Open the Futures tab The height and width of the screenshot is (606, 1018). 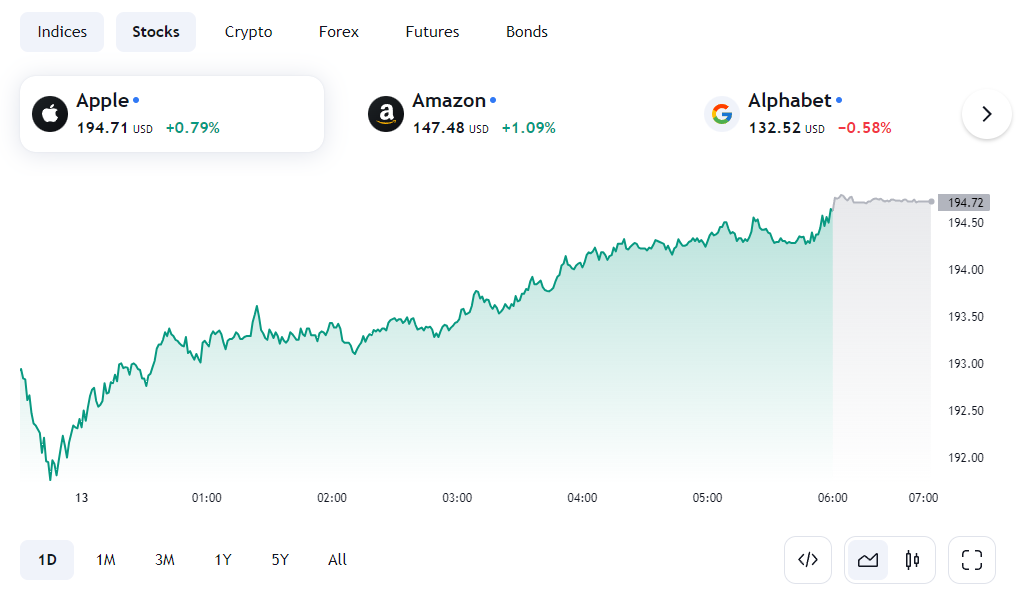432,32
